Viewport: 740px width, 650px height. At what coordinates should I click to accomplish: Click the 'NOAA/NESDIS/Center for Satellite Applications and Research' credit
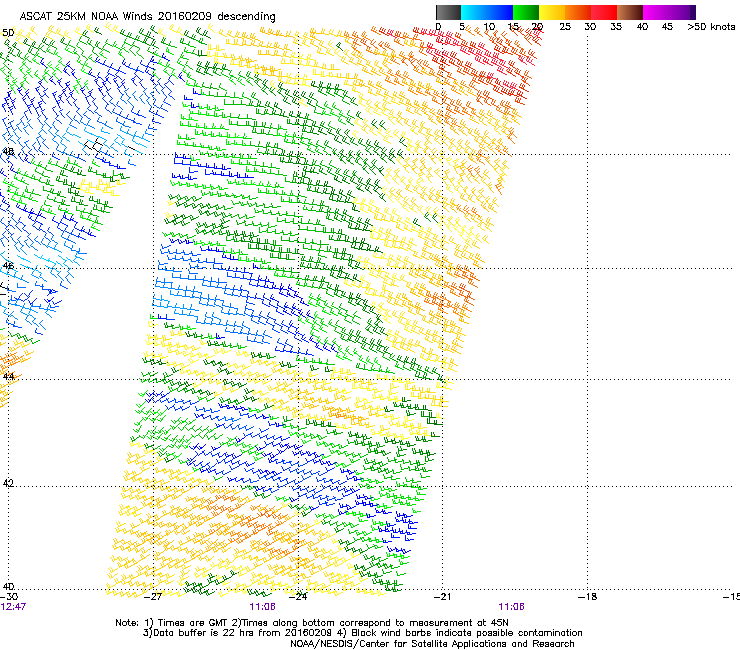[x=432, y=643]
